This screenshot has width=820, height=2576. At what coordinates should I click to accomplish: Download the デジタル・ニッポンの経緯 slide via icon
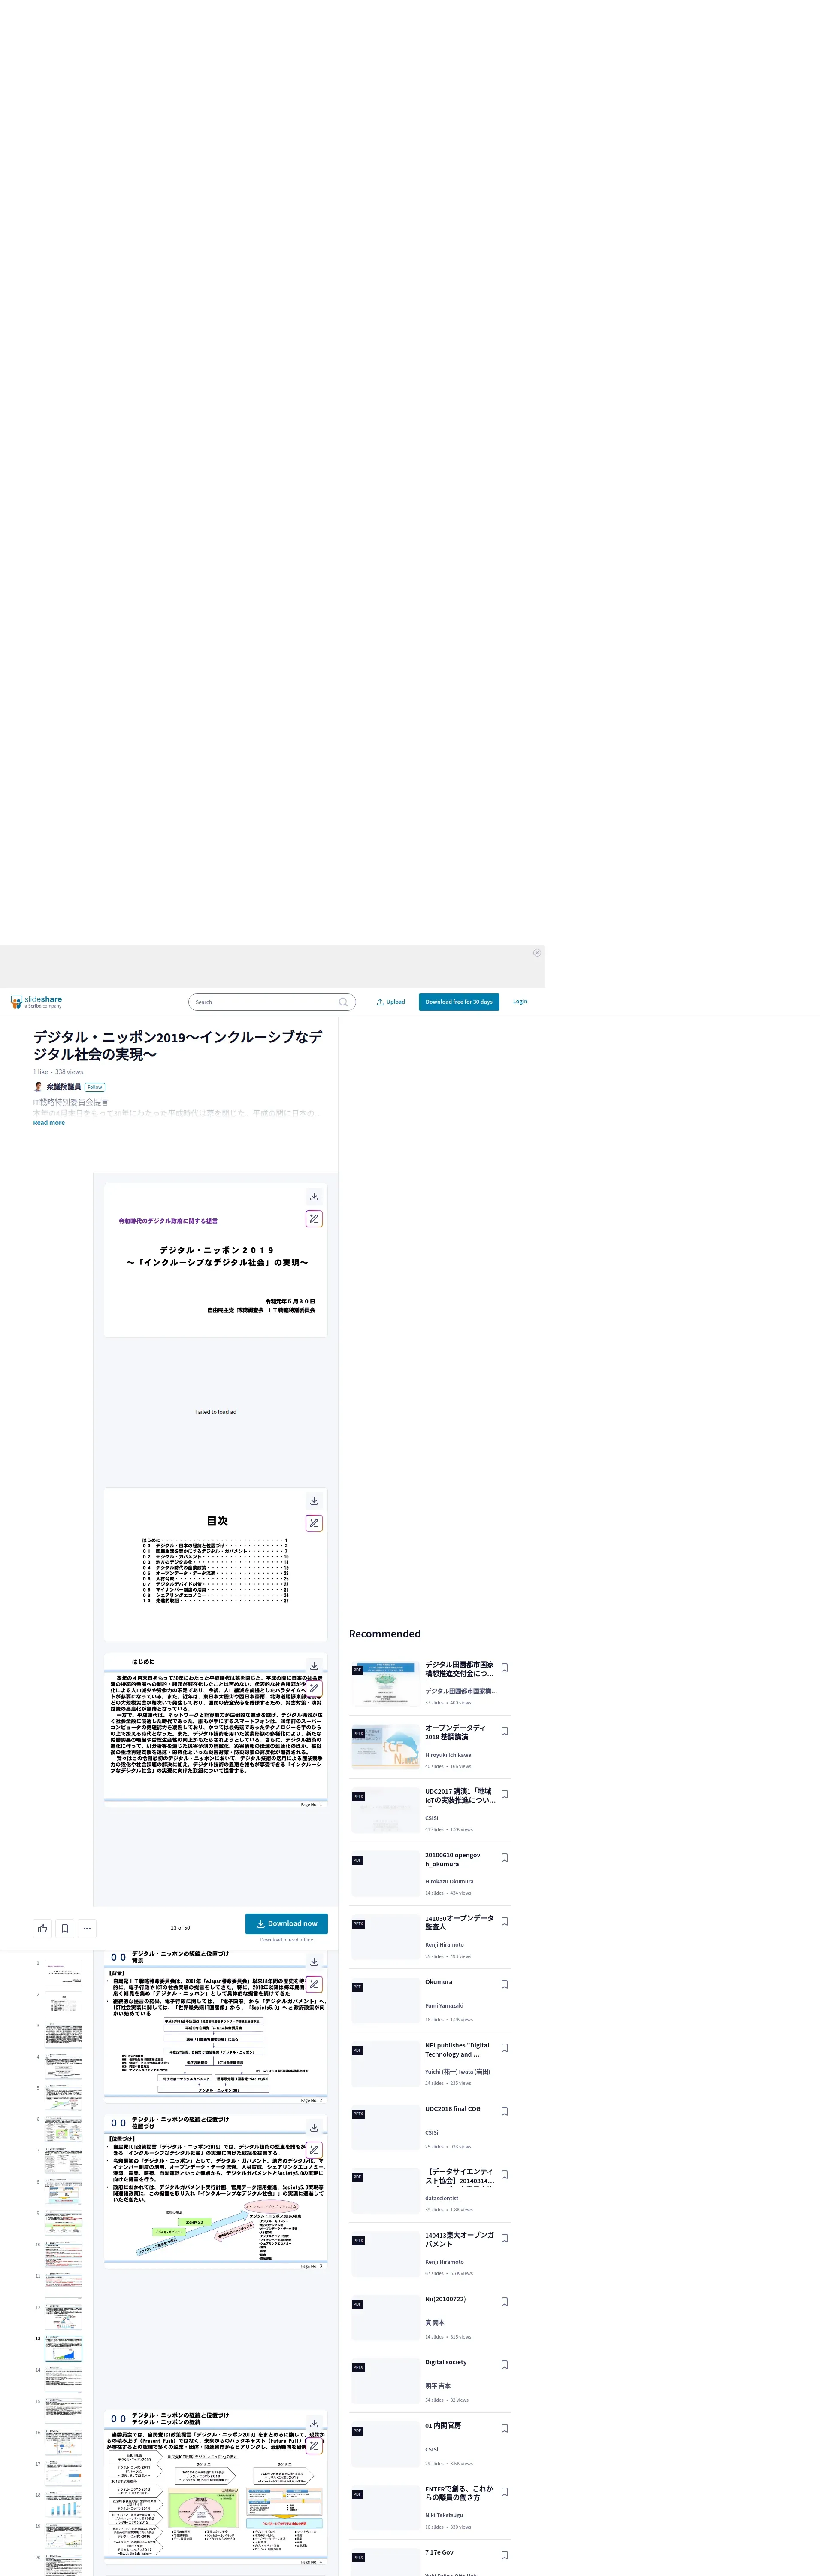point(314,2424)
